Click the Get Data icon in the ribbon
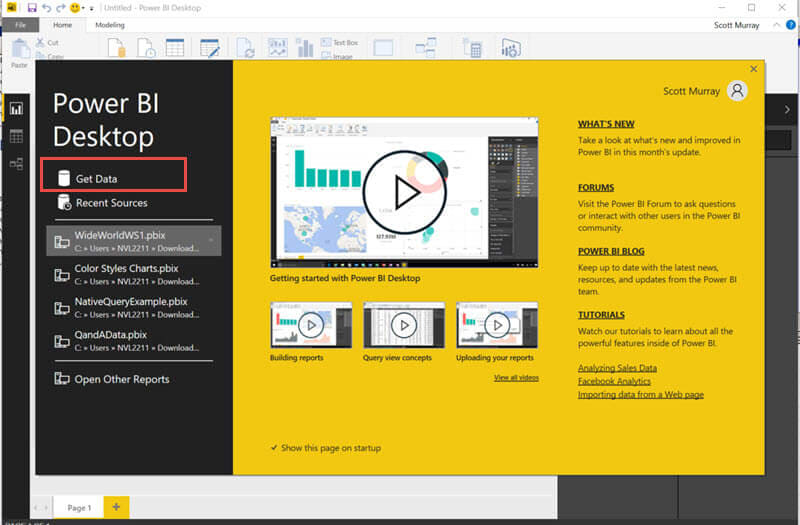Screen dimensions: 800x525 [x=117, y=47]
